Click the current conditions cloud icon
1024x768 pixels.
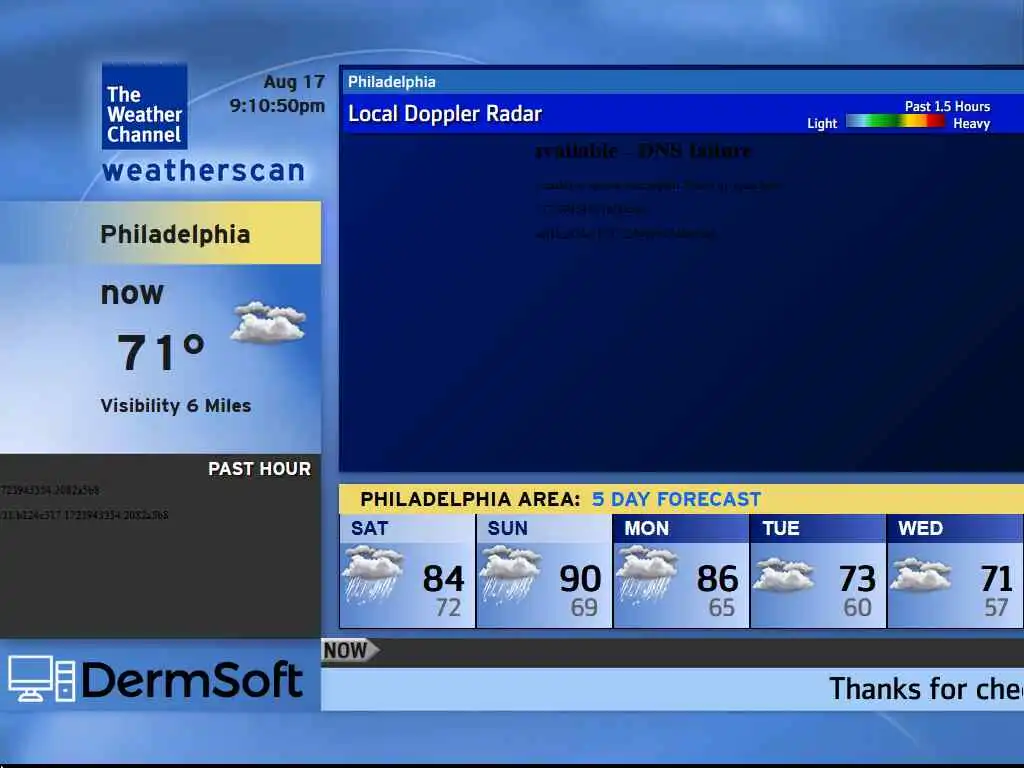point(268,322)
